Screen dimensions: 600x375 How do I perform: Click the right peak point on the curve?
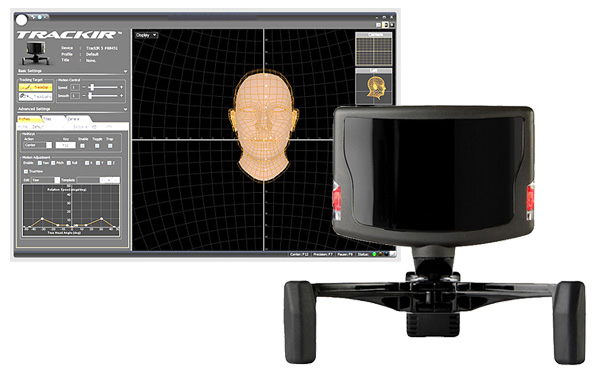[x=101, y=218]
